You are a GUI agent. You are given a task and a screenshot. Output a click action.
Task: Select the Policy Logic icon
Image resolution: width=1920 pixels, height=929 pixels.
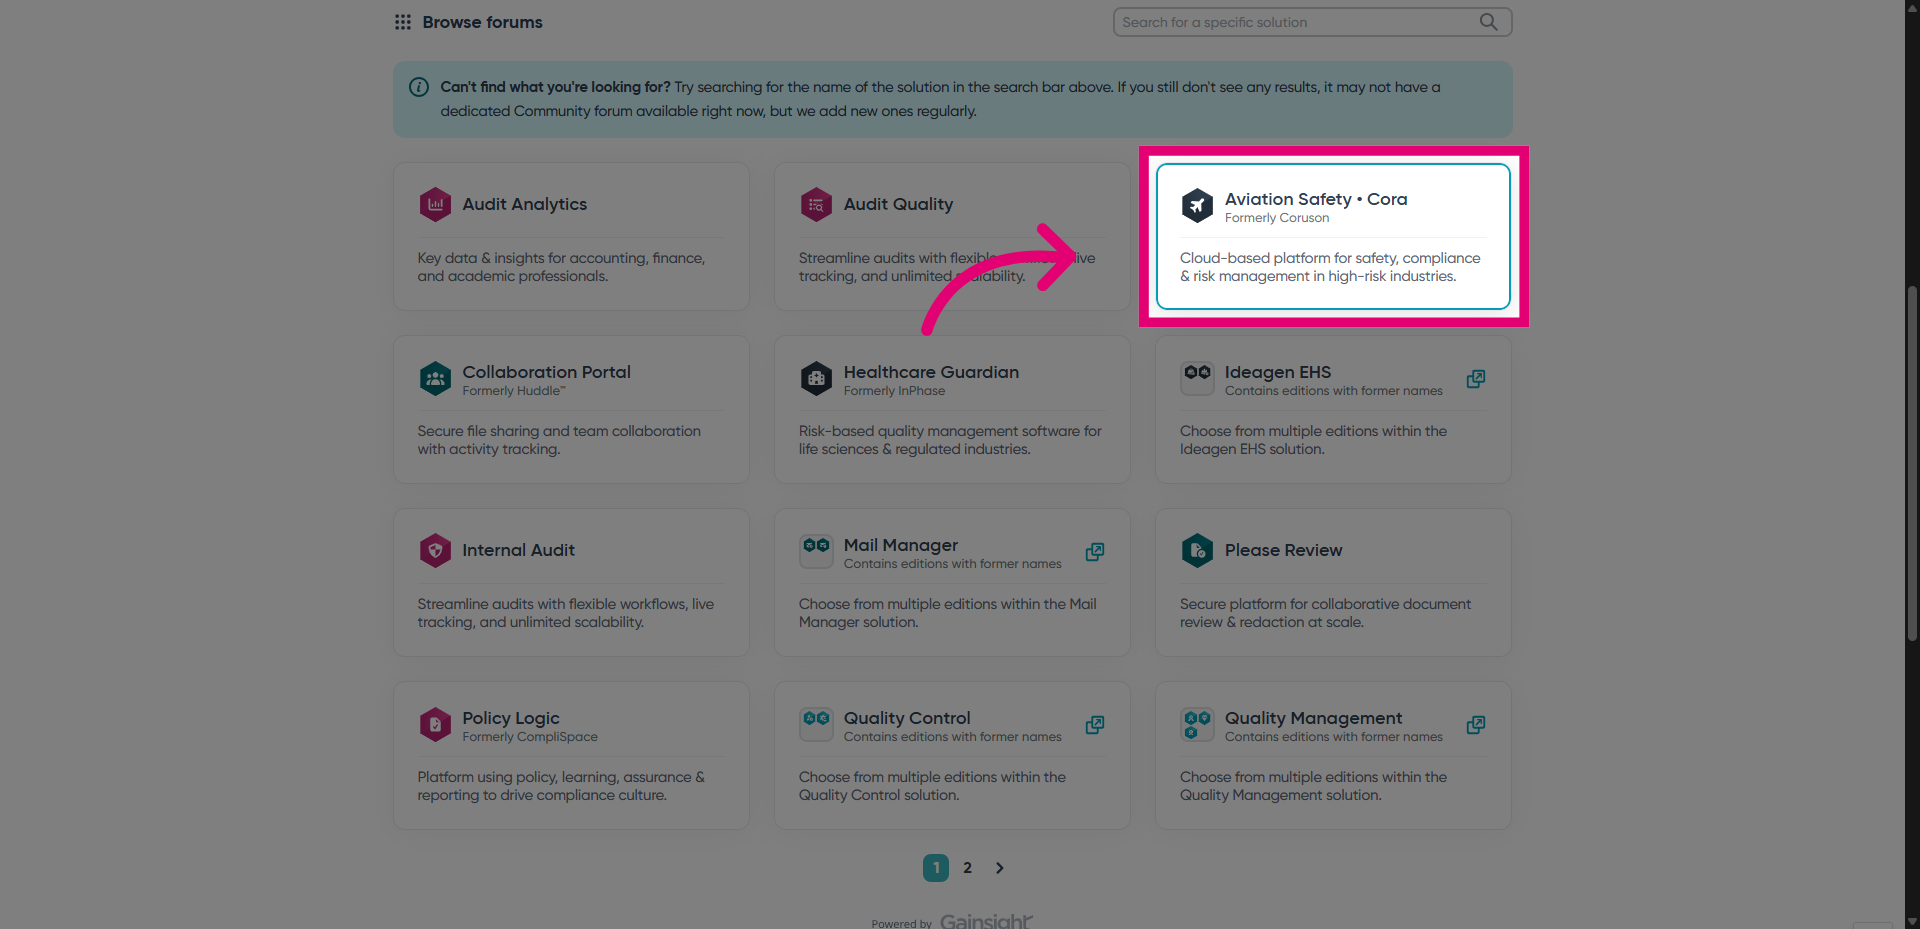[x=435, y=724]
